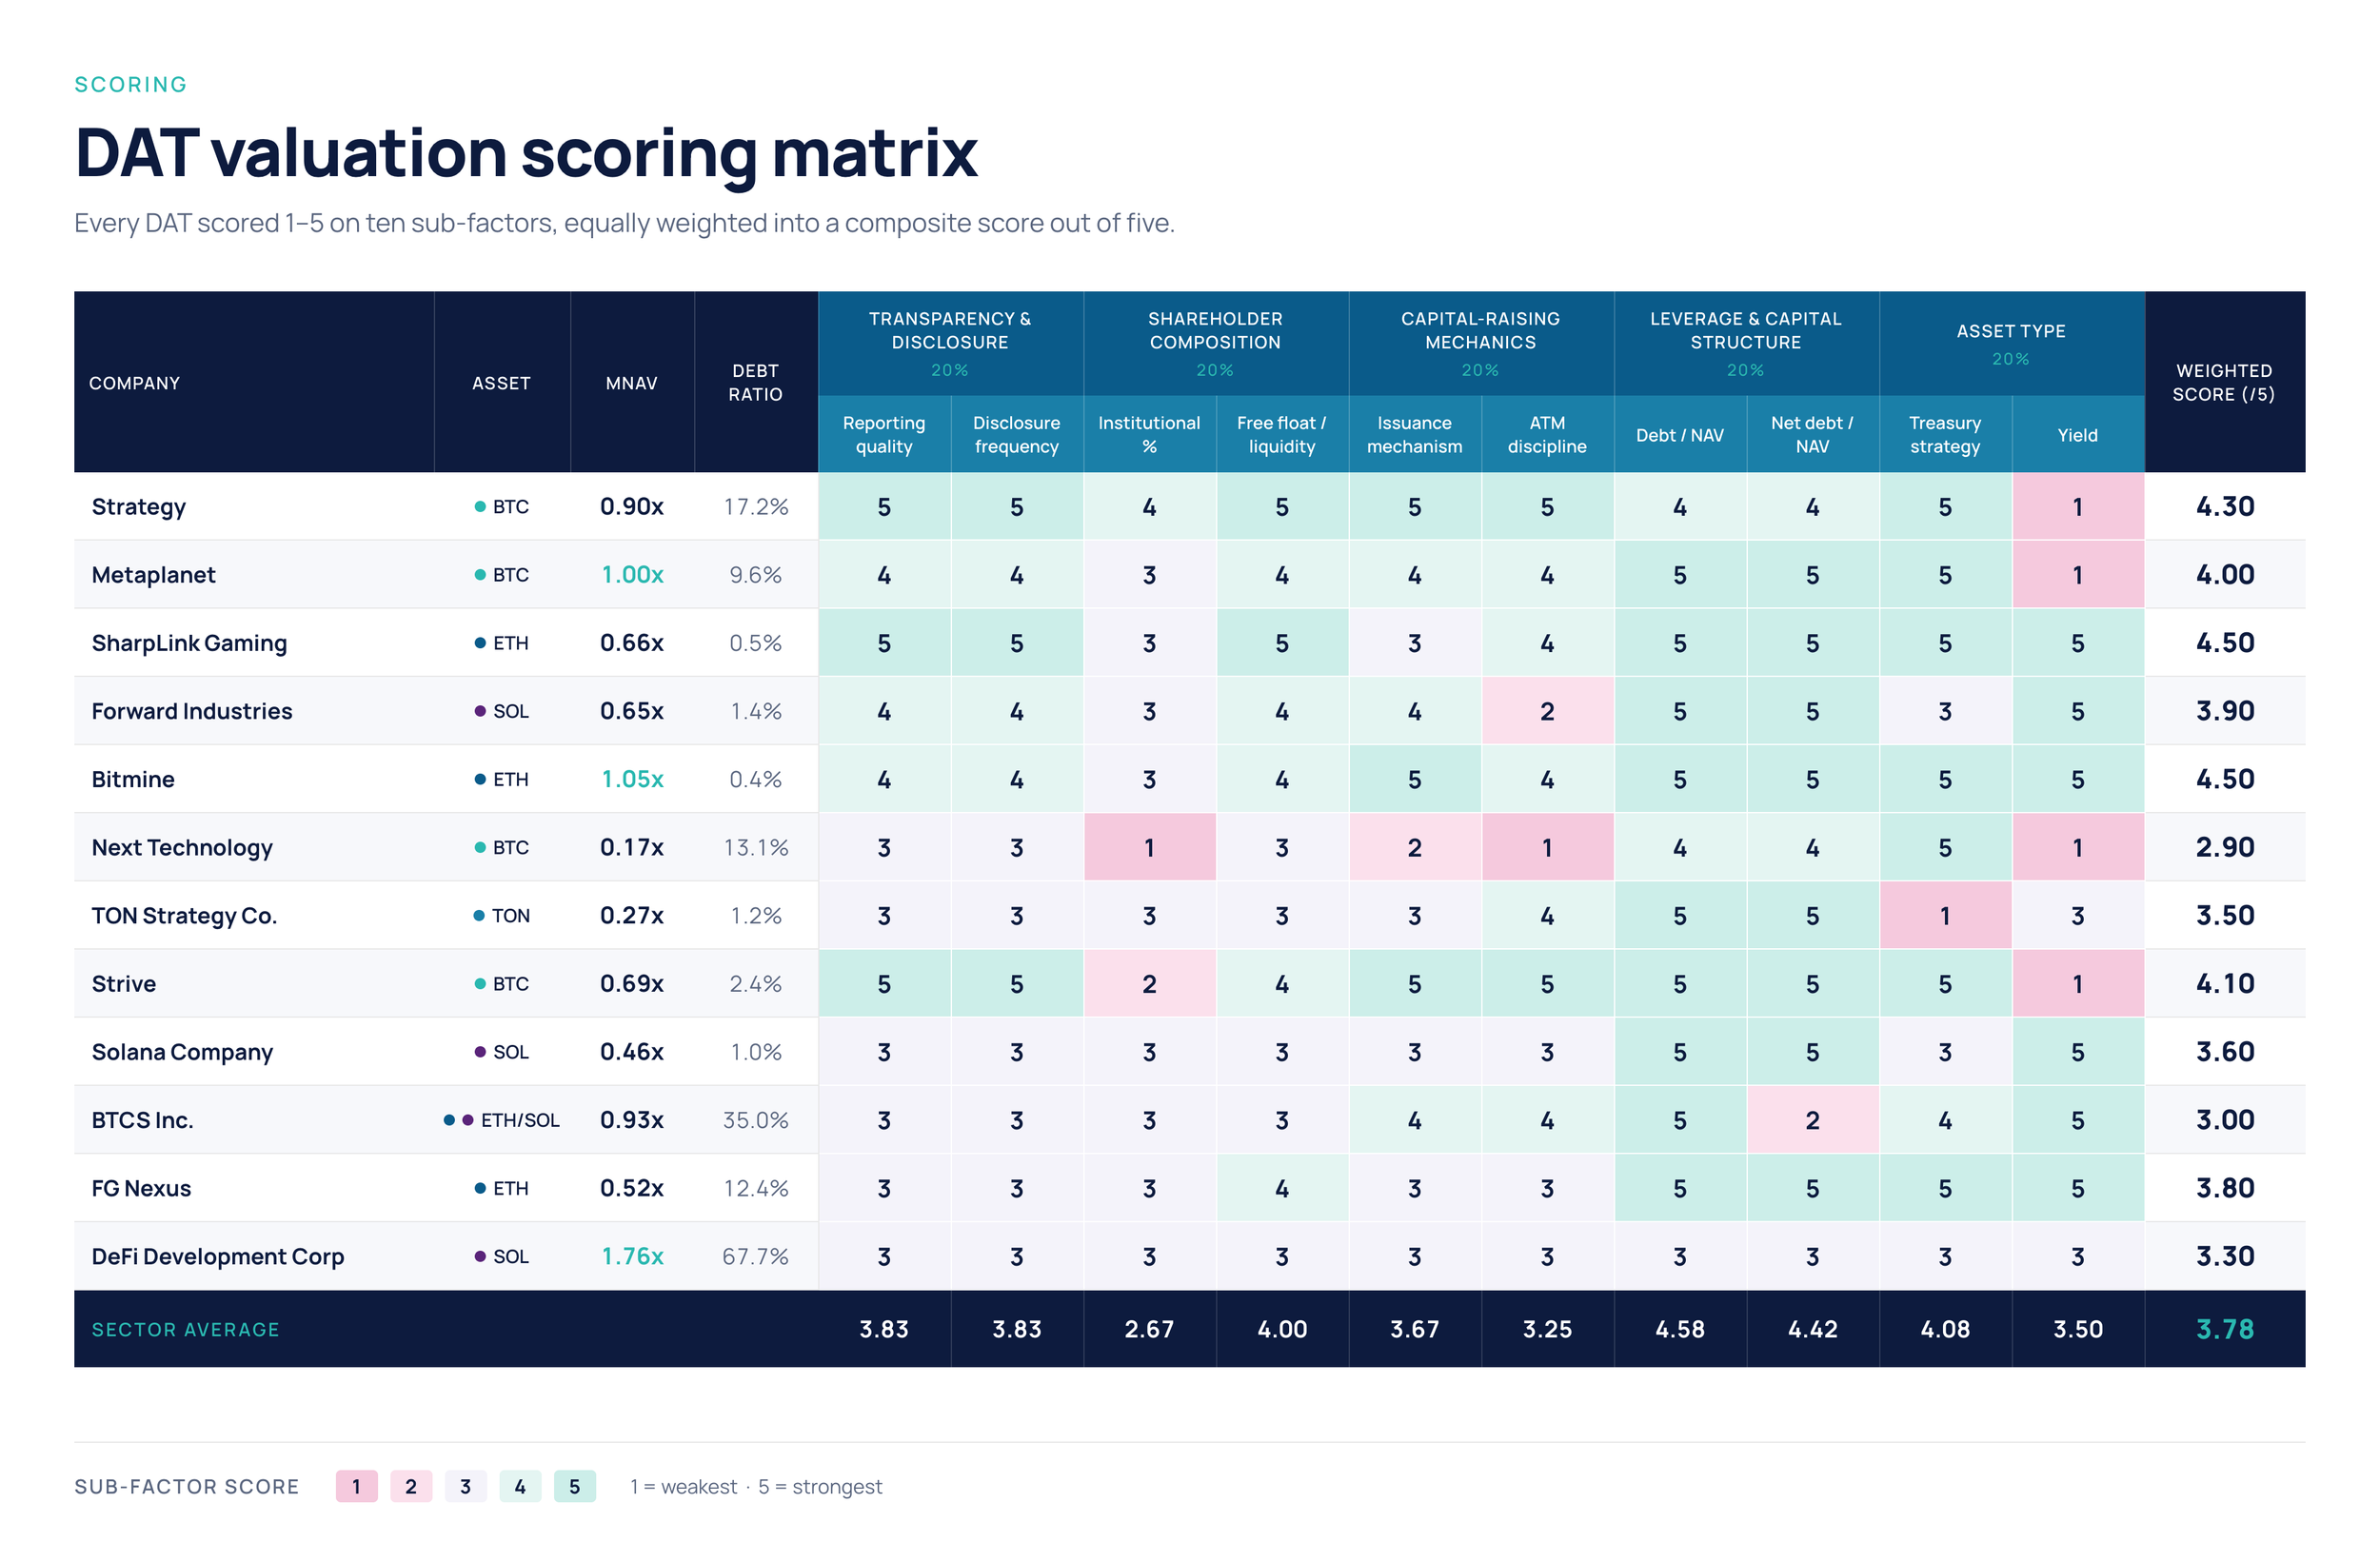Click the TON asset dot in TON Strategy Co. row
Viewport: 2380px width, 1562px height.
pyautogui.click(x=479, y=916)
